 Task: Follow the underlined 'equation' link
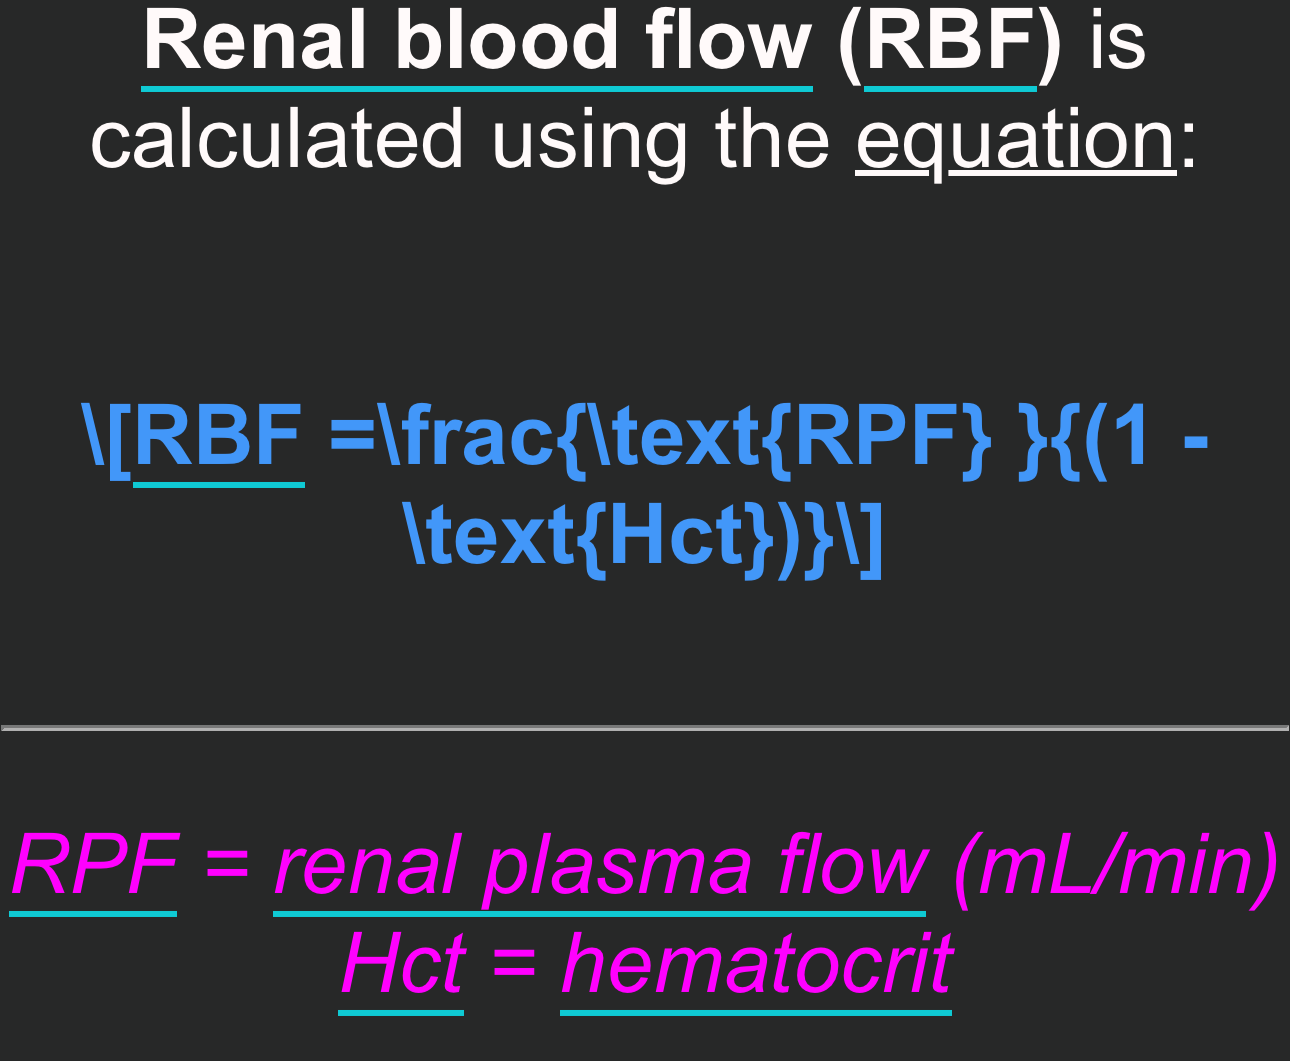1016,142
